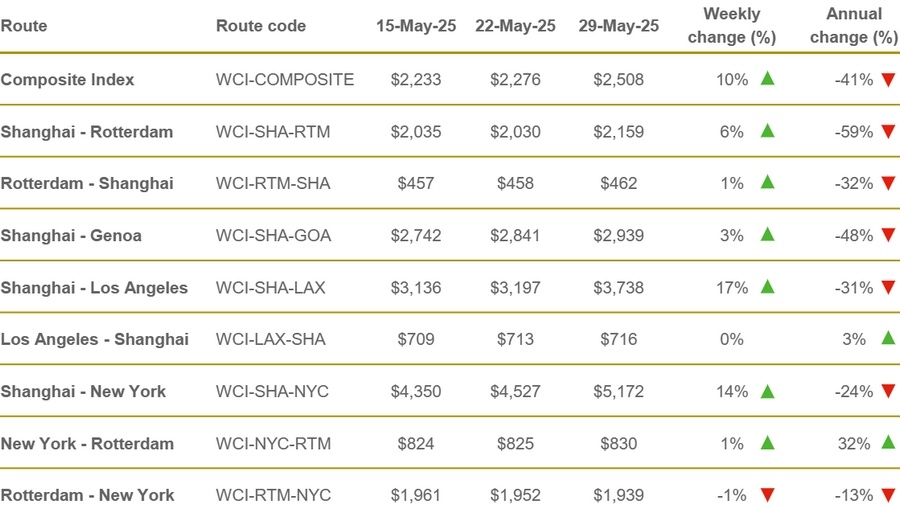Click the 29-May-25 column header
This screenshot has height=509, width=900.
point(618,26)
